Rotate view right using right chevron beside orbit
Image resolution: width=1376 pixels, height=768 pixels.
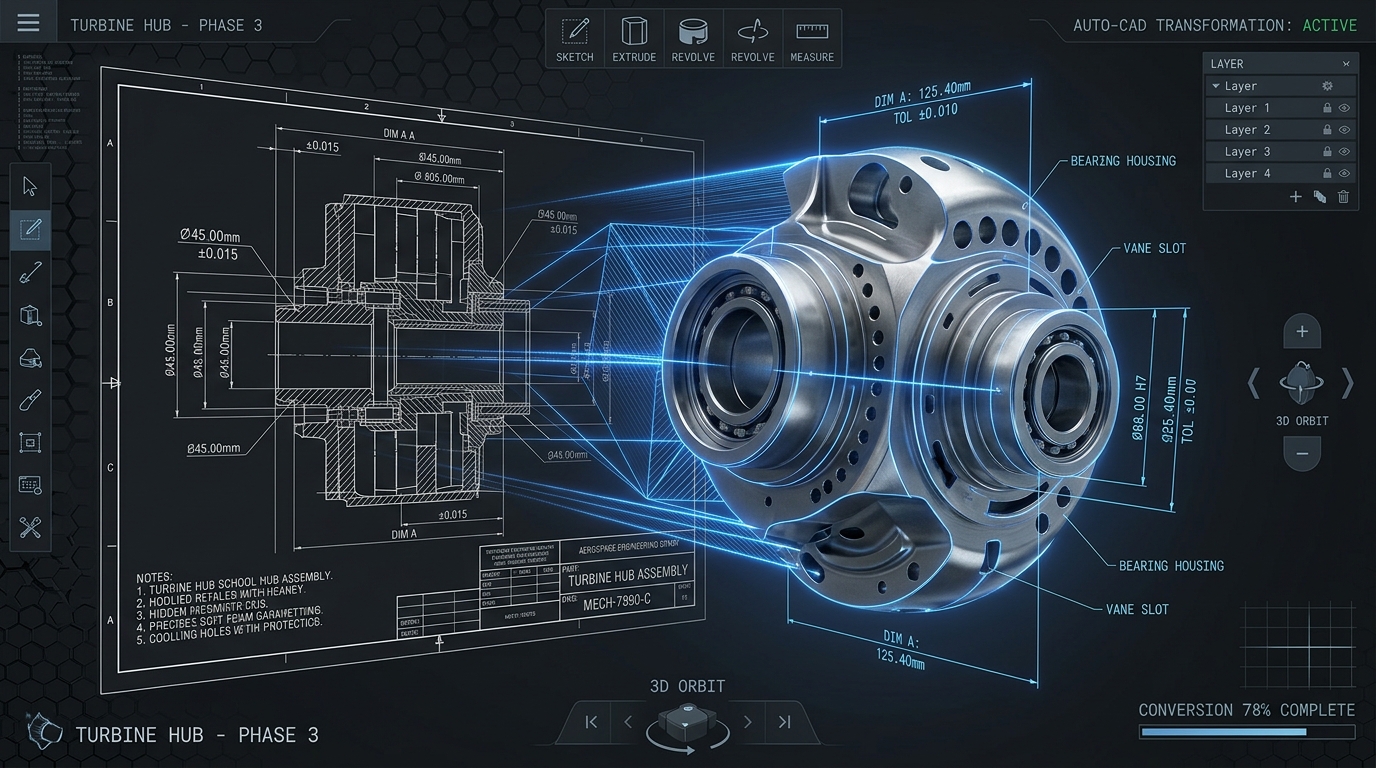[x=1347, y=383]
